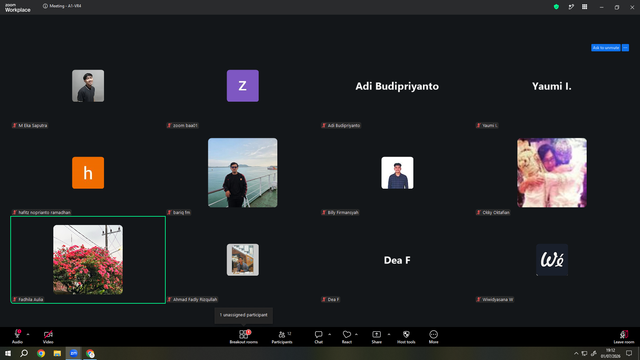The height and width of the screenshot is (360, 640).
Task: Click the green encryption shield icon
Action: tap(556, 7)
